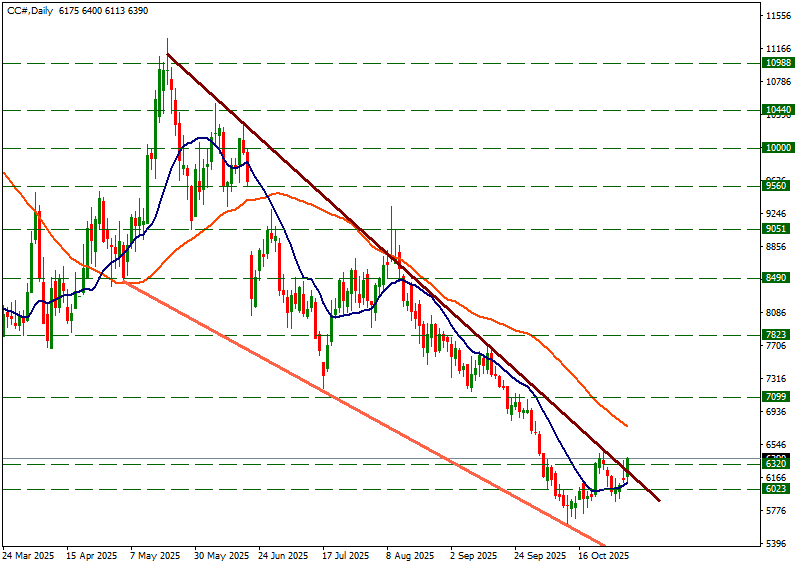This screenshot has height=567, width=800.
Task: Click the 8490 price level tag
Action: tap(776, 278)
